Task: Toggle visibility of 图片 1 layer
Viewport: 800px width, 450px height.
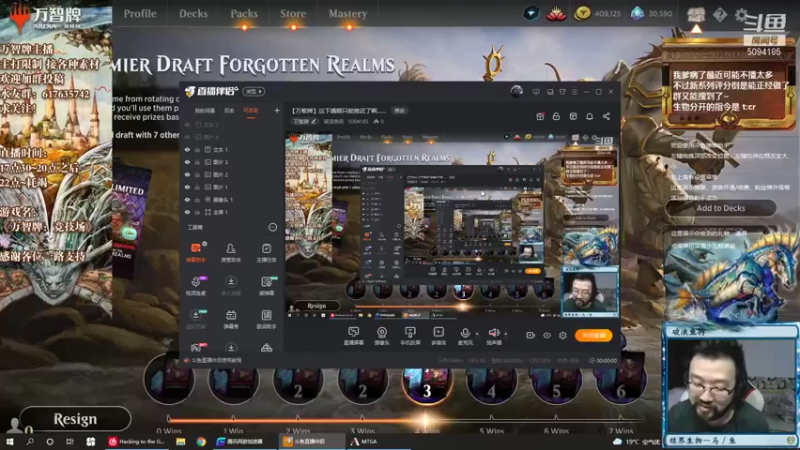Action: click(x=187, y=187)
